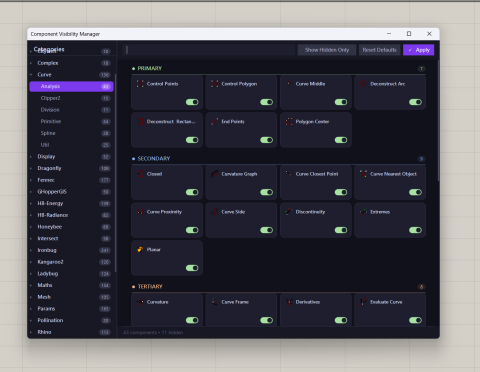Disable the Discontinuity toggle

point(341,230)
